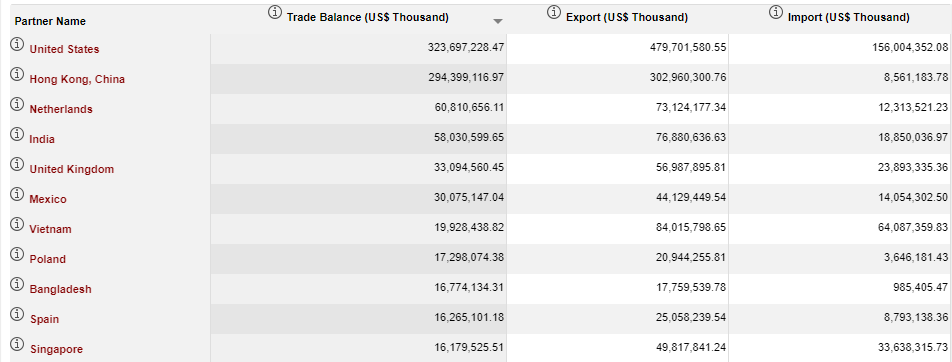Click the info icon in Import header
This screenshot has height=362, width=952.
[x=775, y=12]
